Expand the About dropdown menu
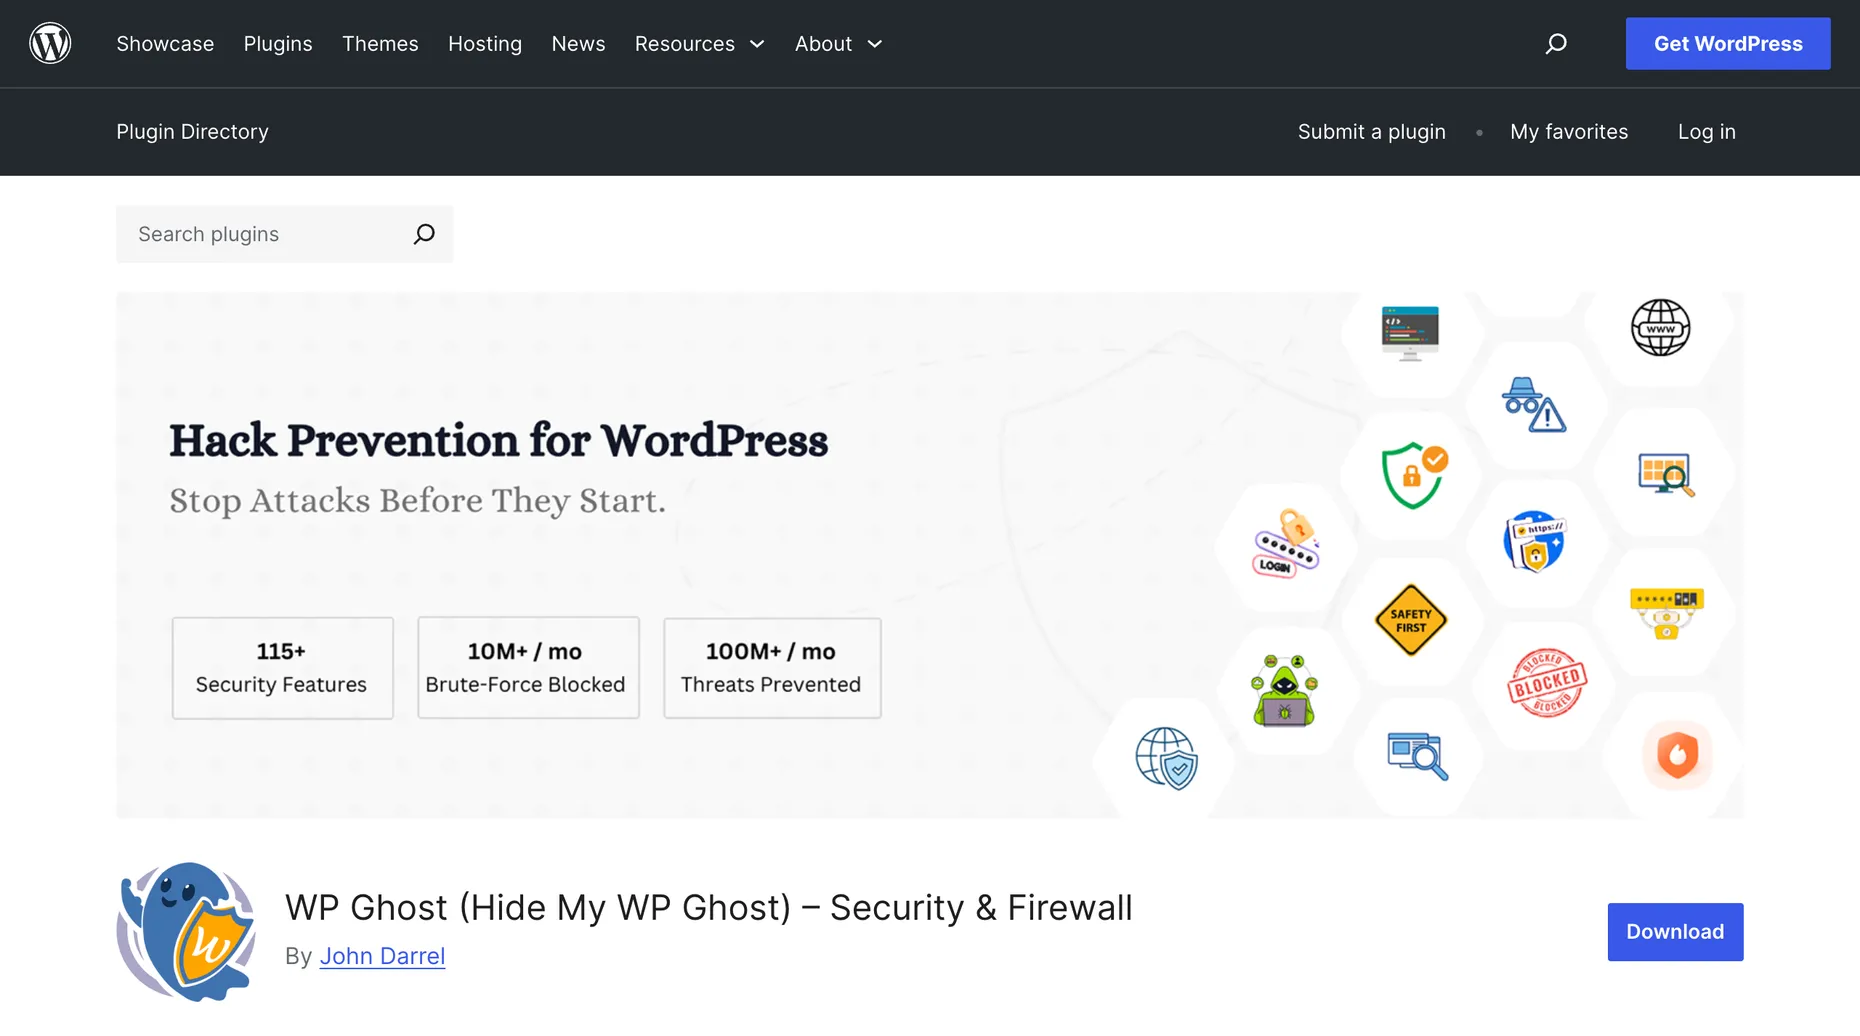 point(839,43)
